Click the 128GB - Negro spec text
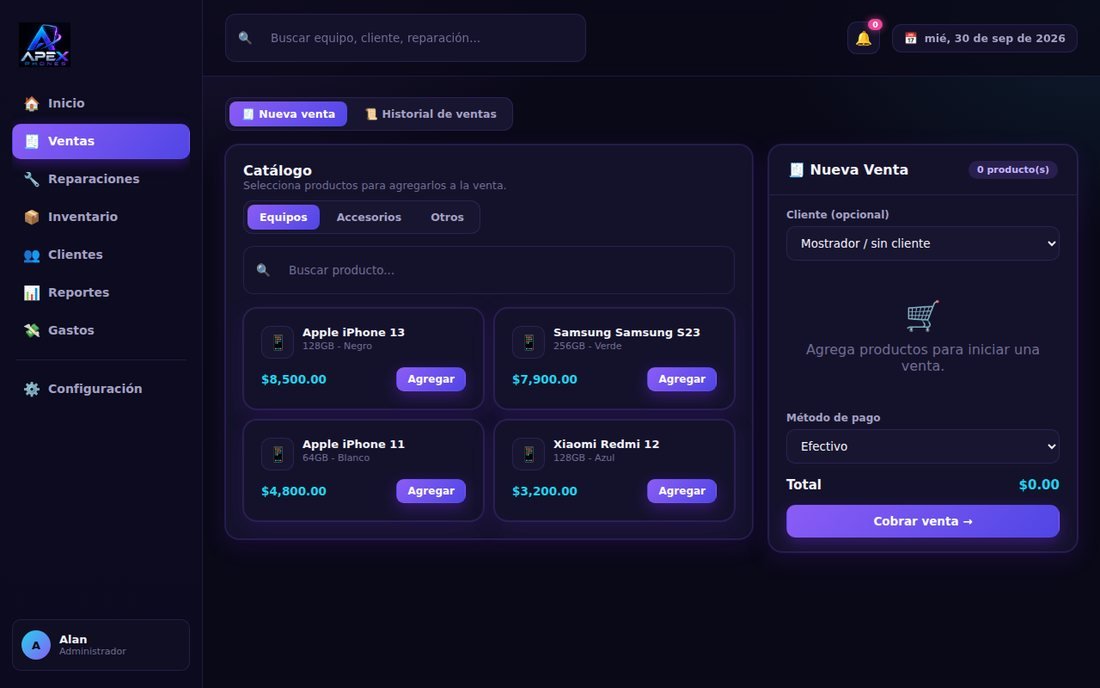Screen dimensions: 1100x688 [337, 346]
